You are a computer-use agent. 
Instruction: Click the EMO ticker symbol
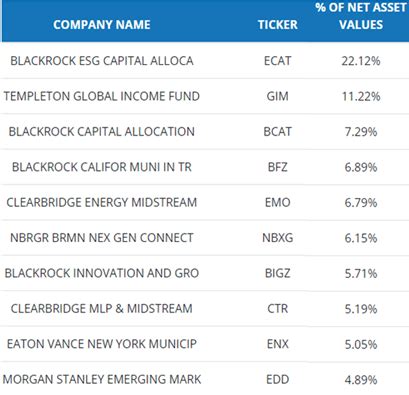tap(278, 202)
